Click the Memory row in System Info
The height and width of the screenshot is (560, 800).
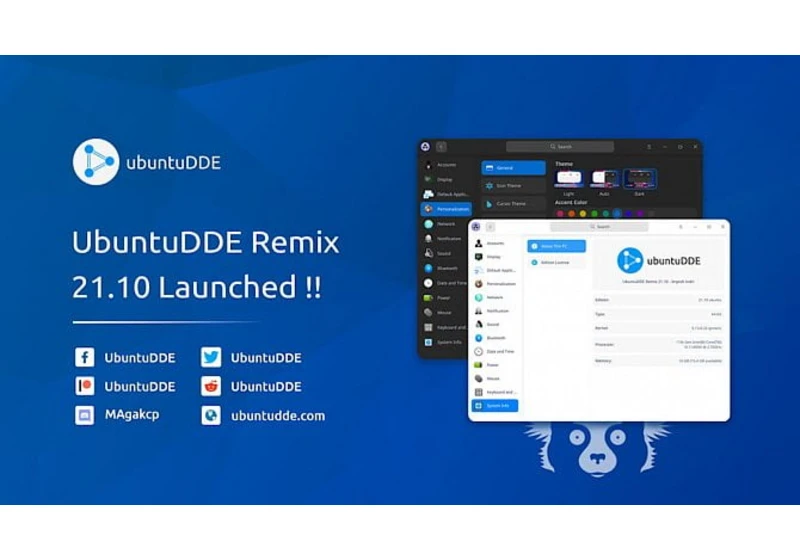(x=658, y=361)
